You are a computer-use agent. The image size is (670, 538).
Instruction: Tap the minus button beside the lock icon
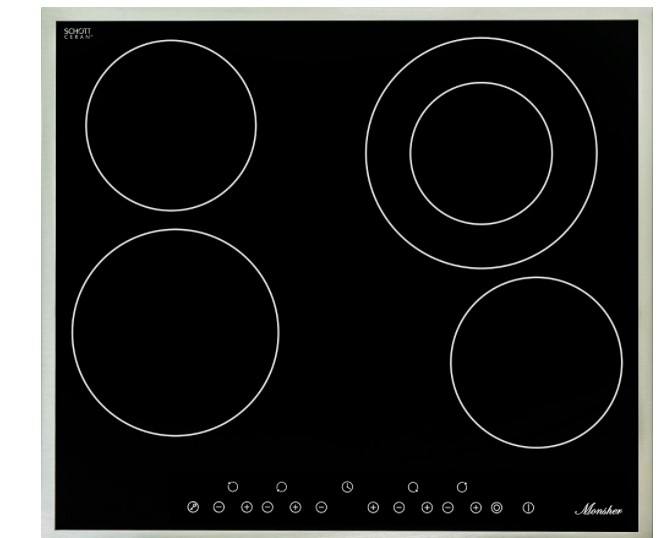pos(219,508)
